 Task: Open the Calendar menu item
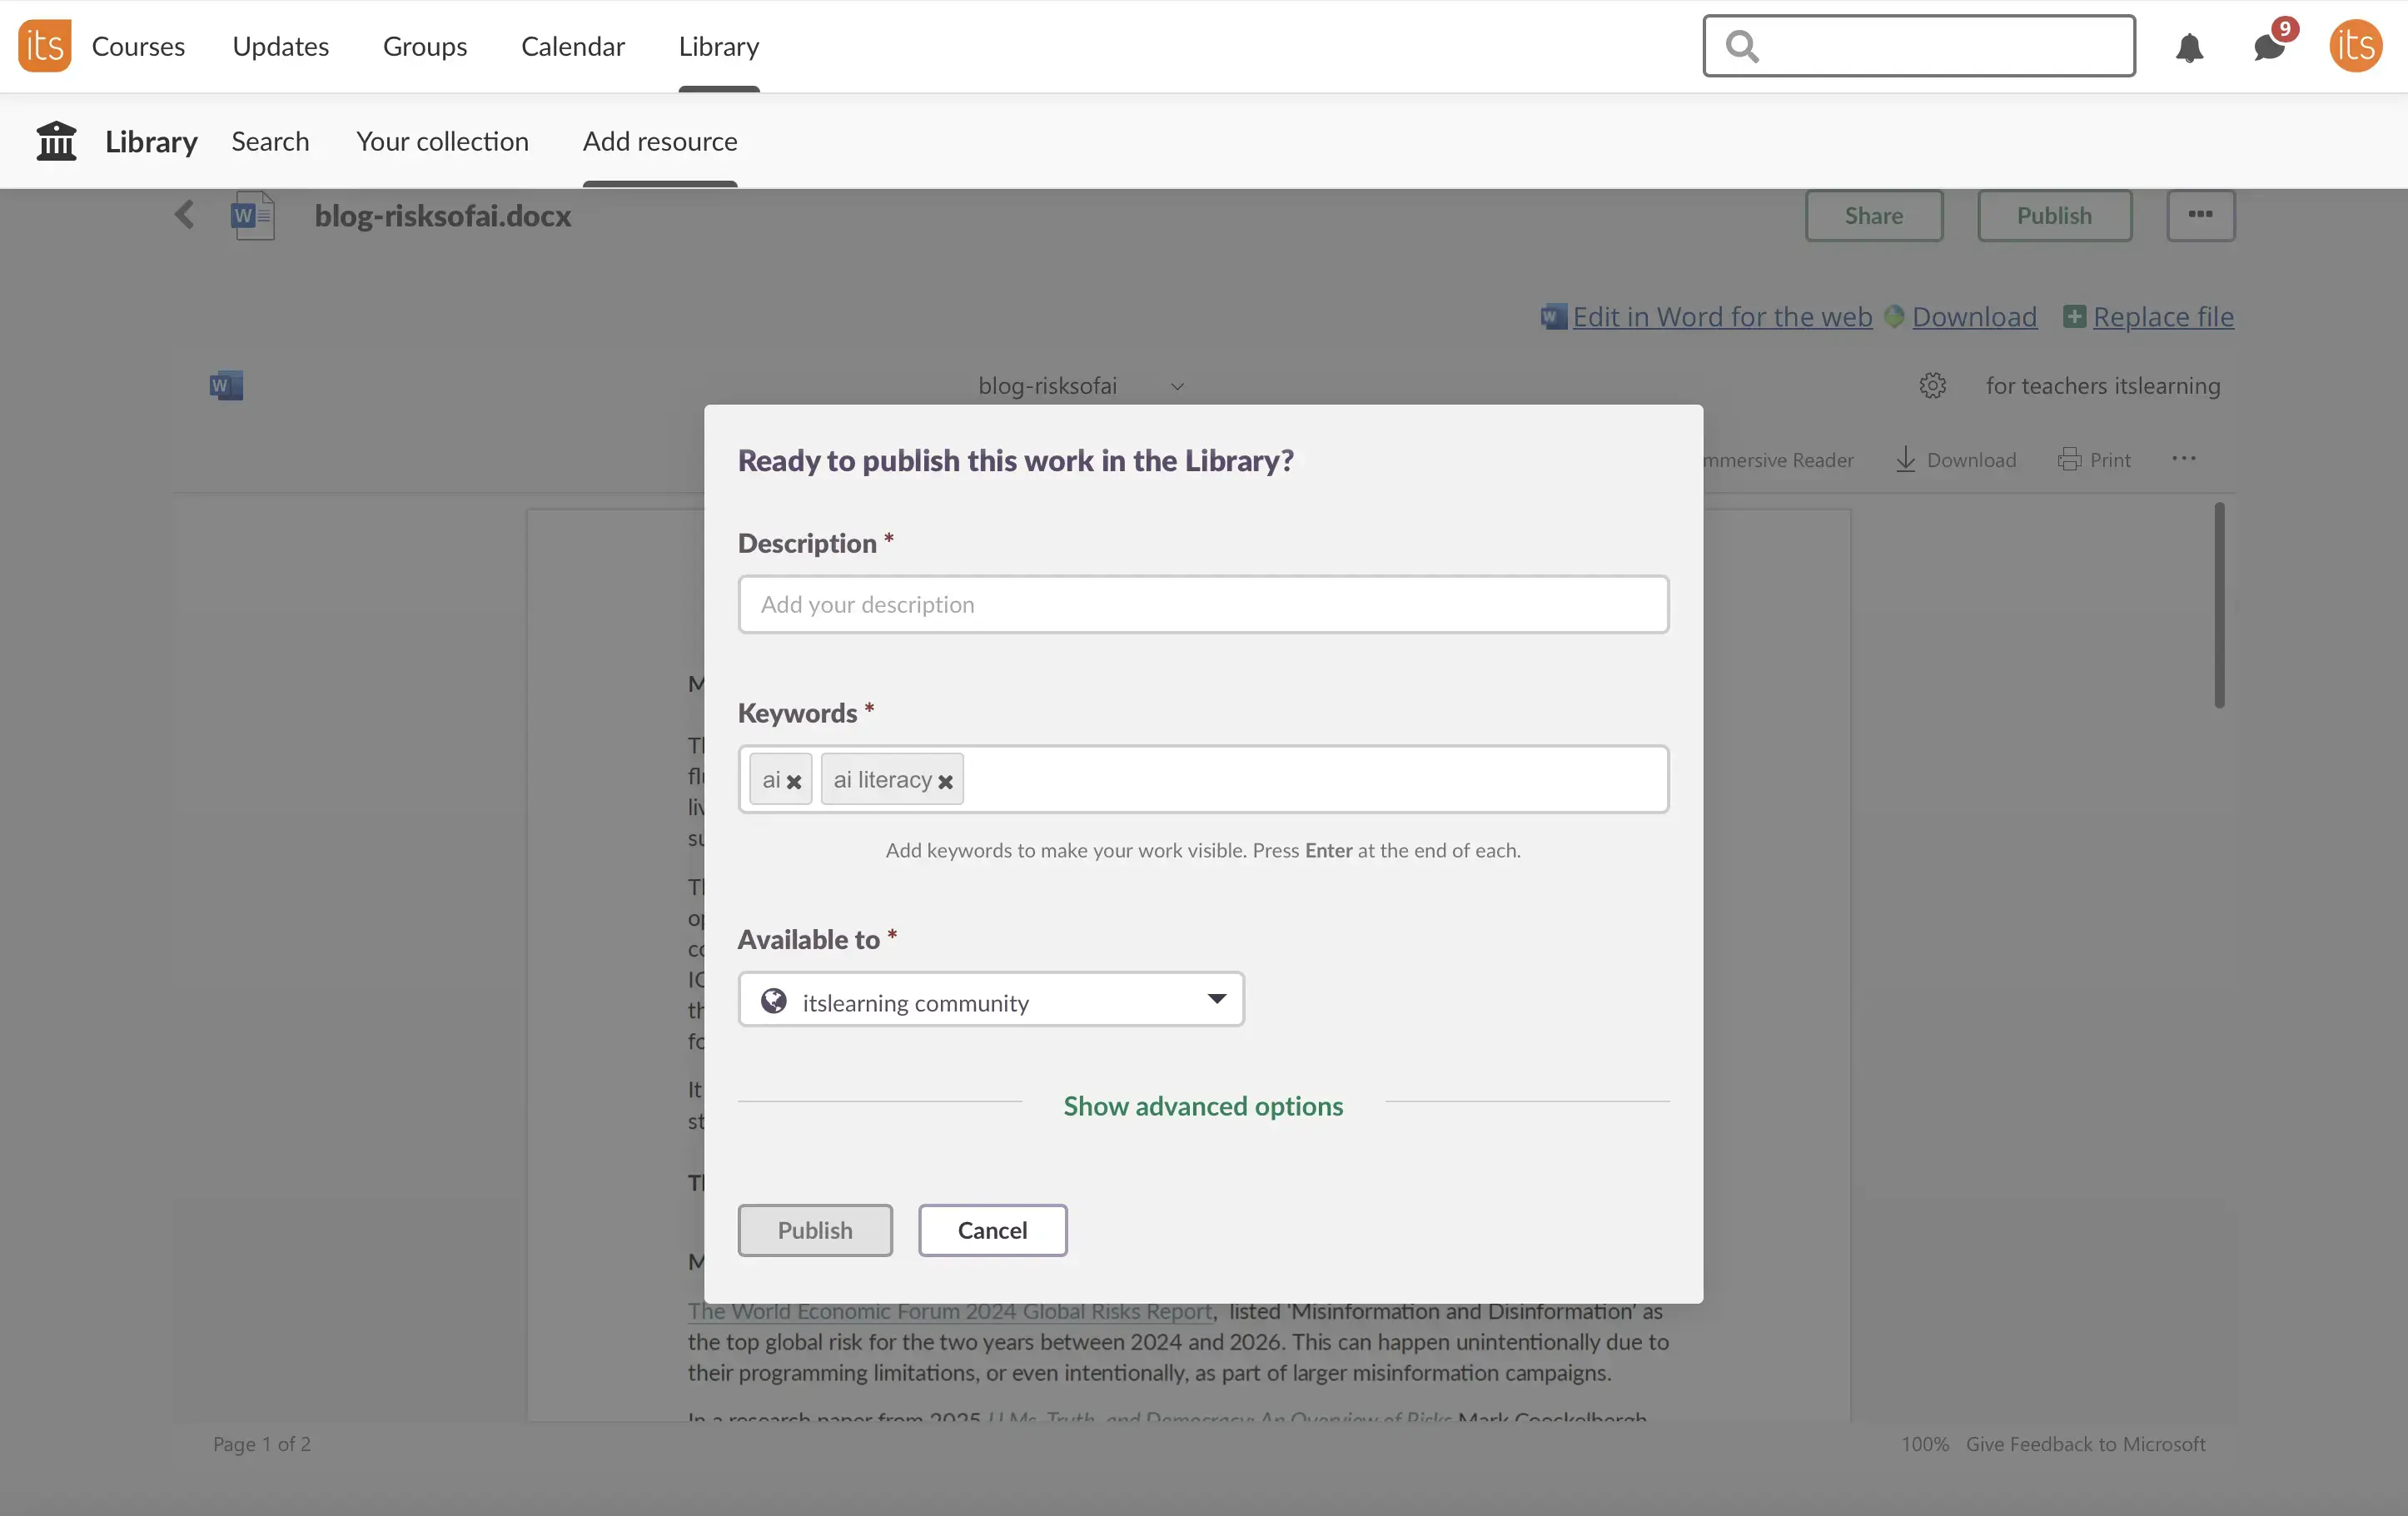coord(572,46)
